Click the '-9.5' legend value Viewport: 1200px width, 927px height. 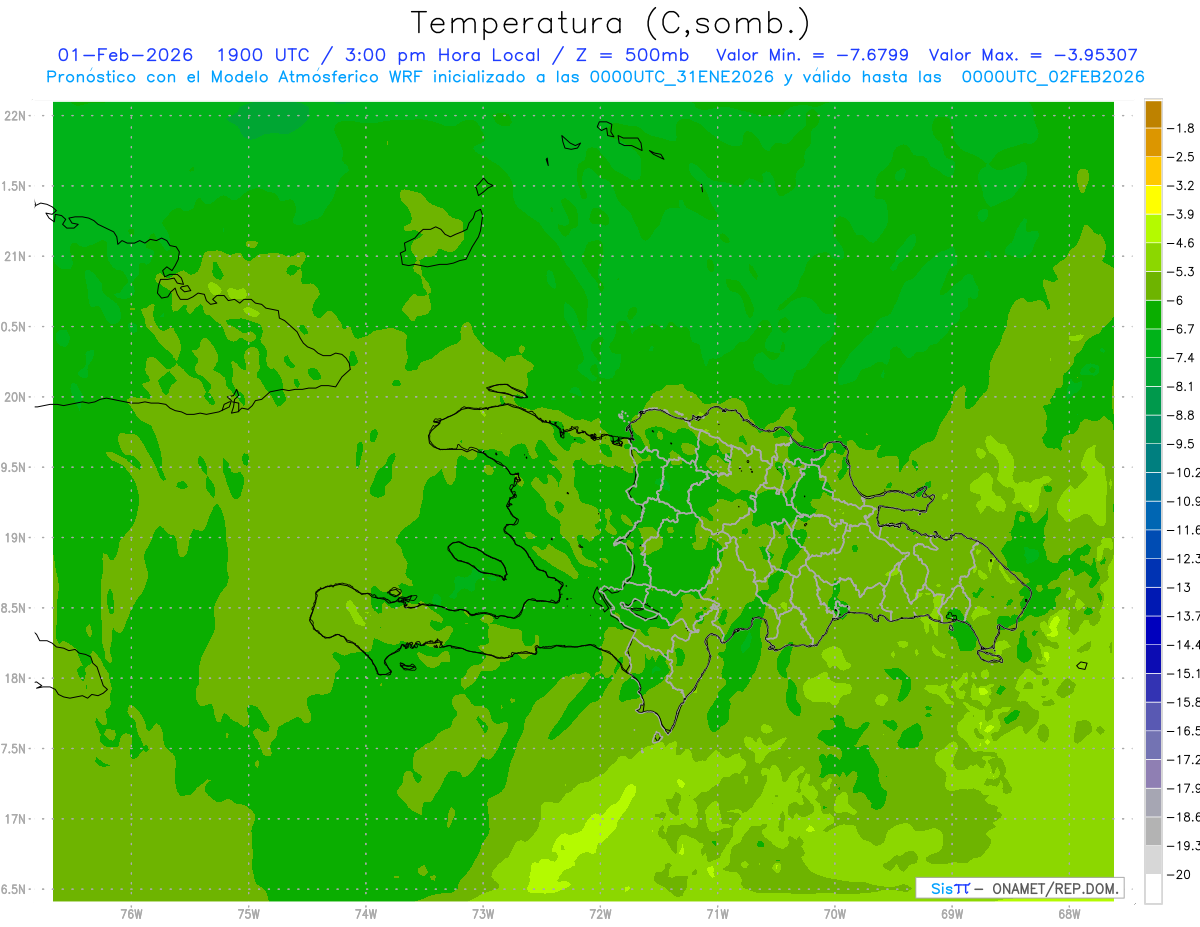click(x=1180, y=444)
